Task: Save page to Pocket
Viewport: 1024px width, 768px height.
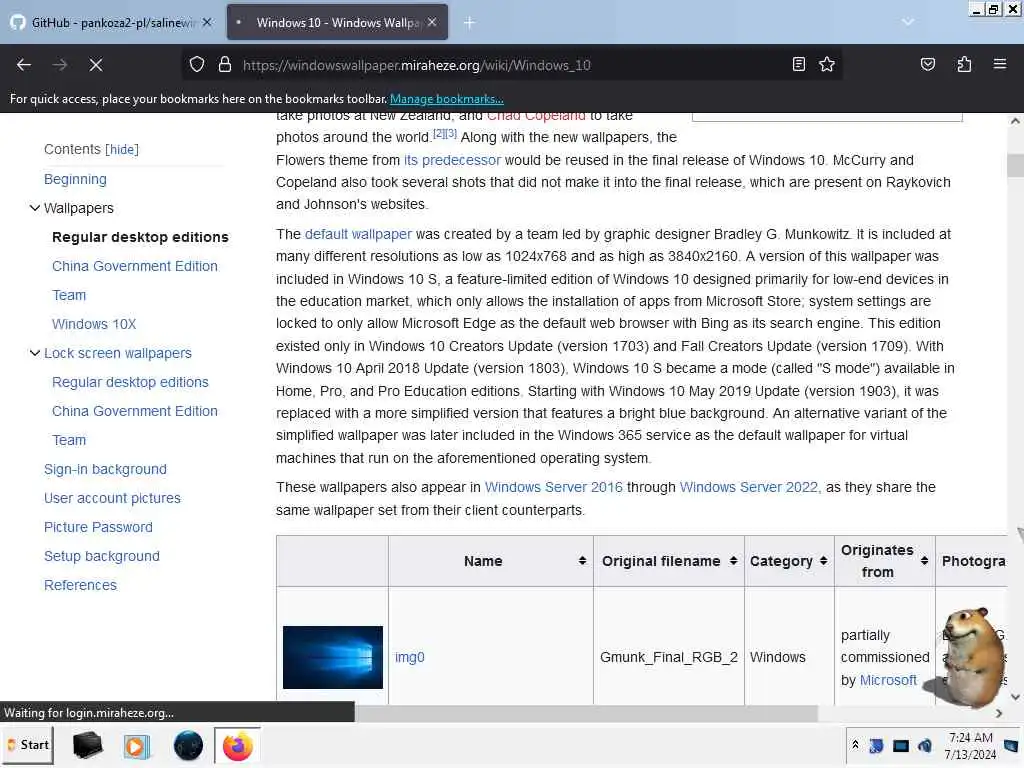Action: [x=927, y=64]
